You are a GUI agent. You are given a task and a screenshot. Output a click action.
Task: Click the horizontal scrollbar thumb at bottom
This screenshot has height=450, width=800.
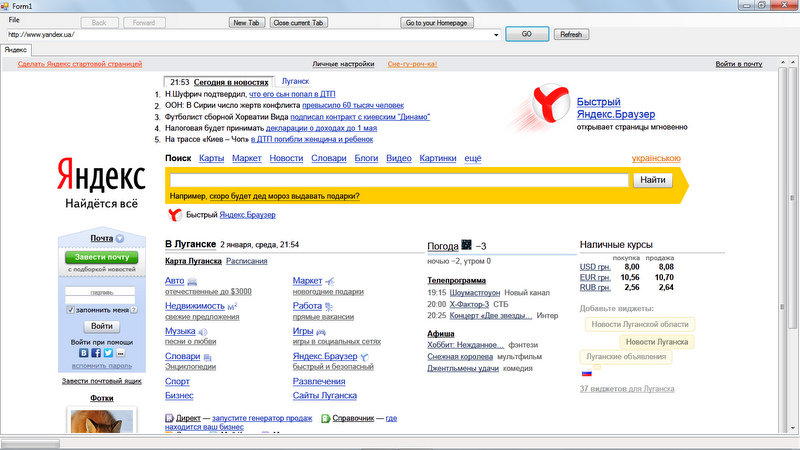pos(30,444)
